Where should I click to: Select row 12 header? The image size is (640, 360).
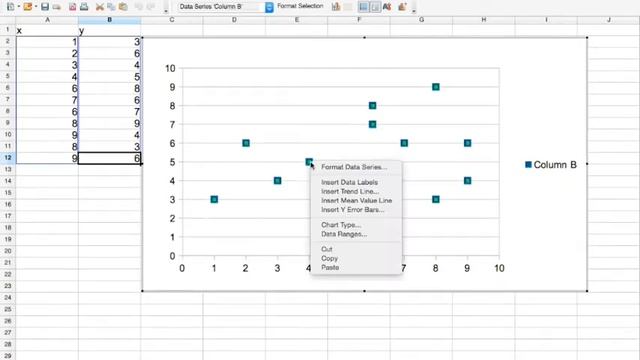(8, 158)
